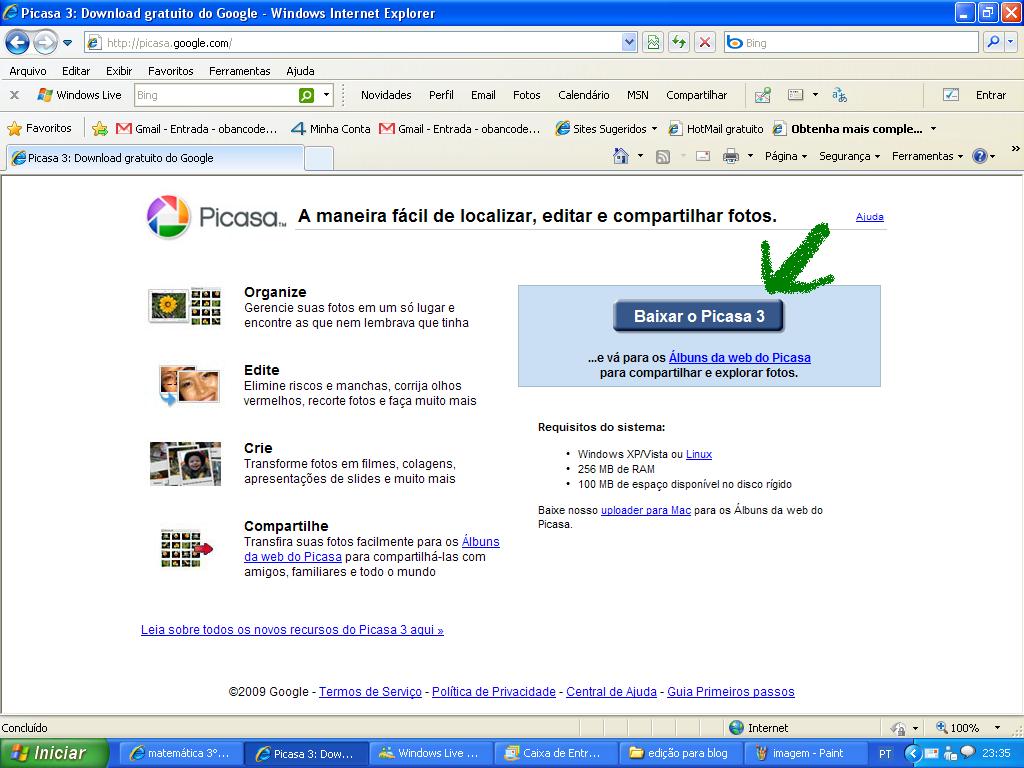Click the Refresh page icon

pos(679,43)
